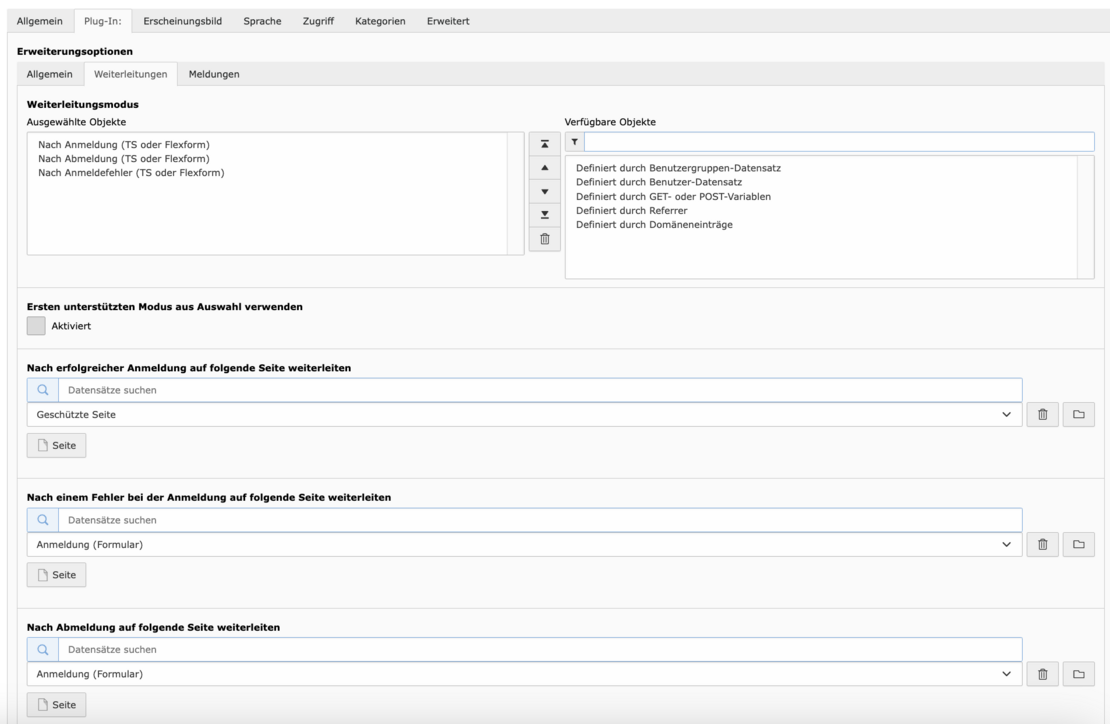Remove Geschützte Seite with trash icon
This screenshot has height=724, width=1110.
click(1041, 414)
